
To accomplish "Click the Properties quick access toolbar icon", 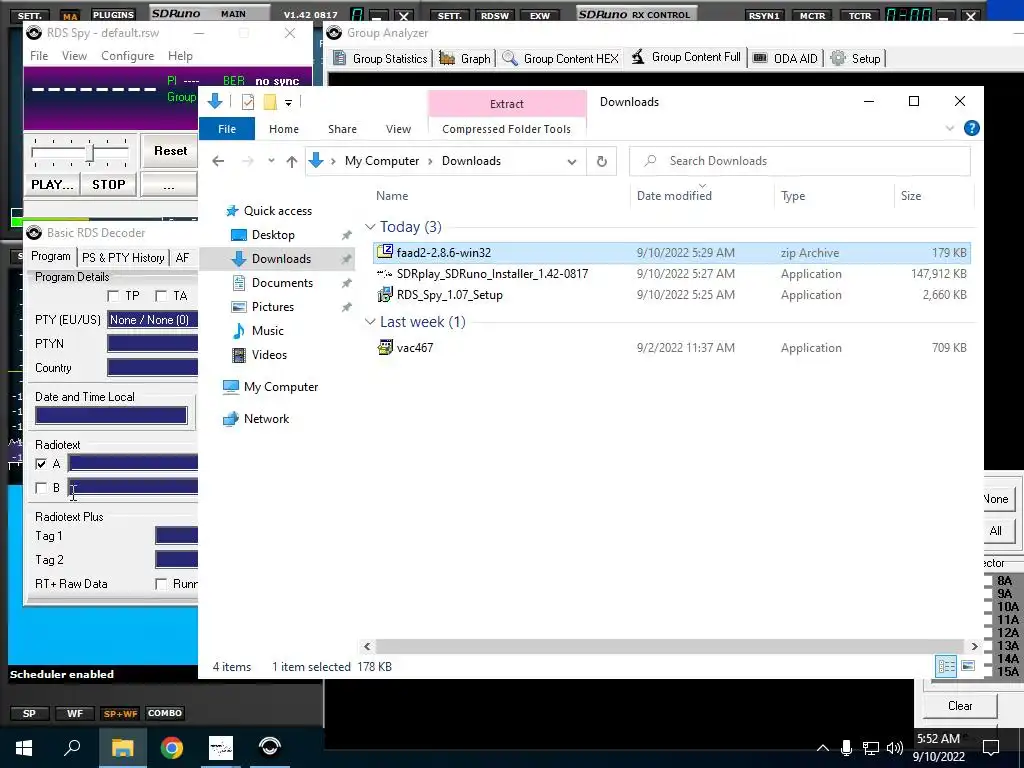I will [x=248, y=102].
